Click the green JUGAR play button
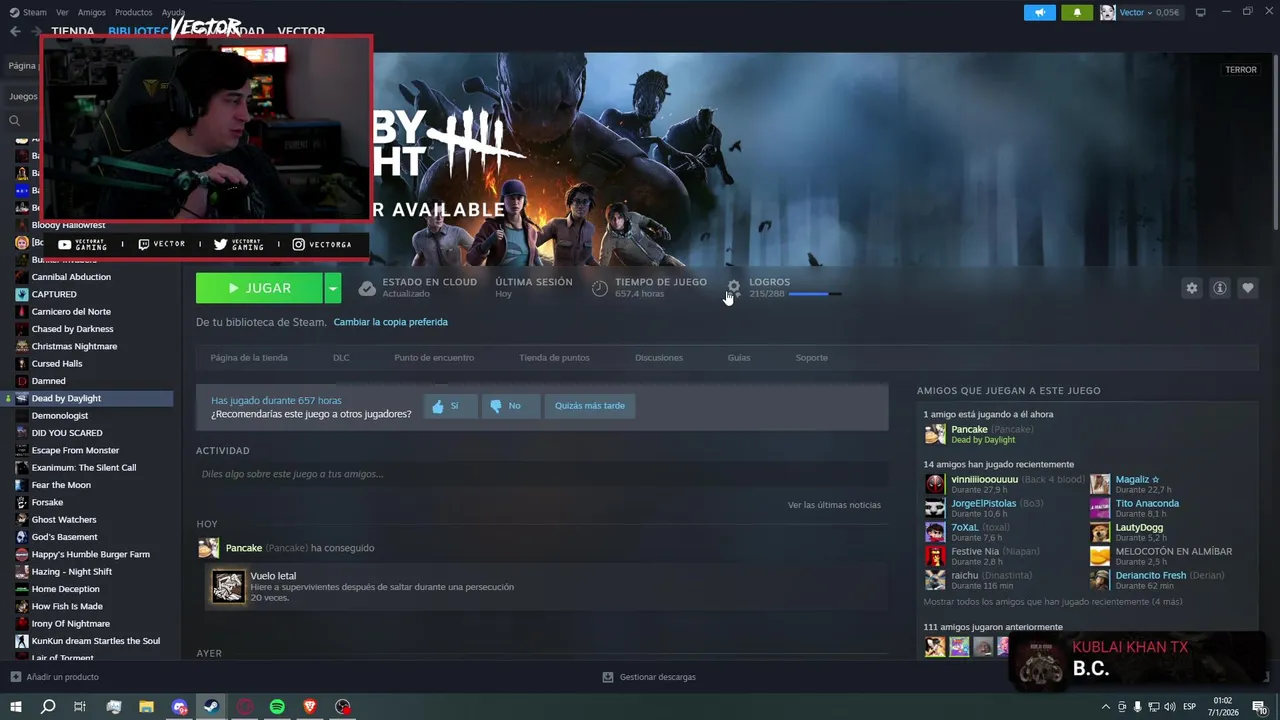 pyautogui.click(x=259, y=288)
